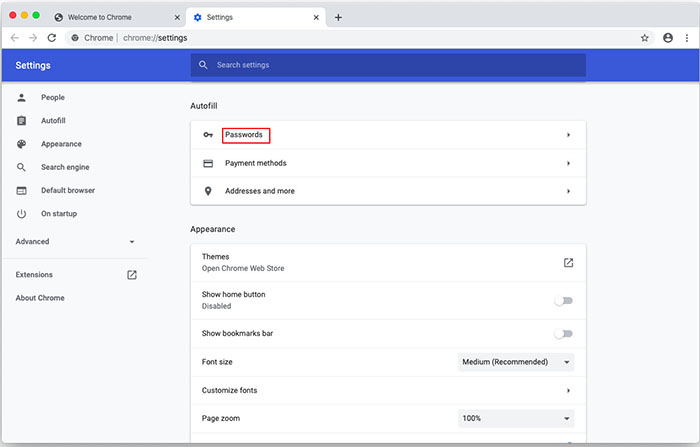
Task: Click the On startup power icon
Action: tap(21, 214)
